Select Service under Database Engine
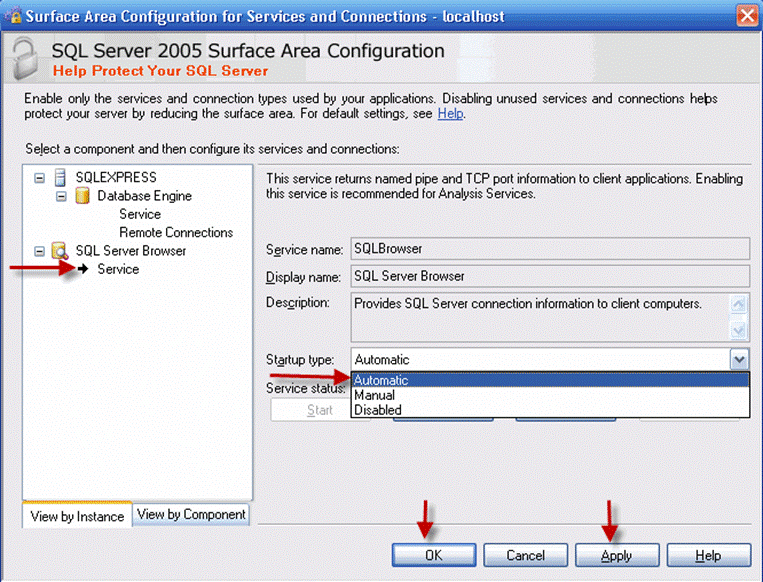This screenshot has height=582, width=763. pos(140,214)
